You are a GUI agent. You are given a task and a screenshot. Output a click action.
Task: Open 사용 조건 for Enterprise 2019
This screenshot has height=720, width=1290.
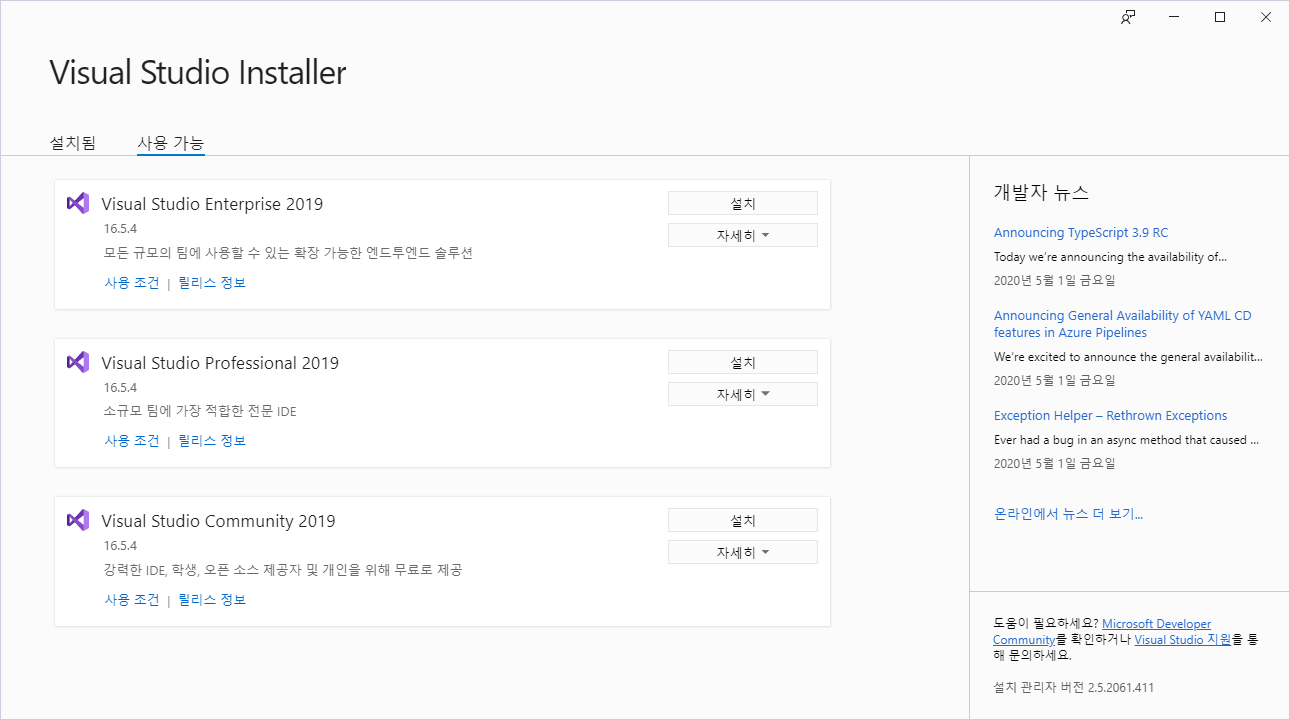coord(132,283)
